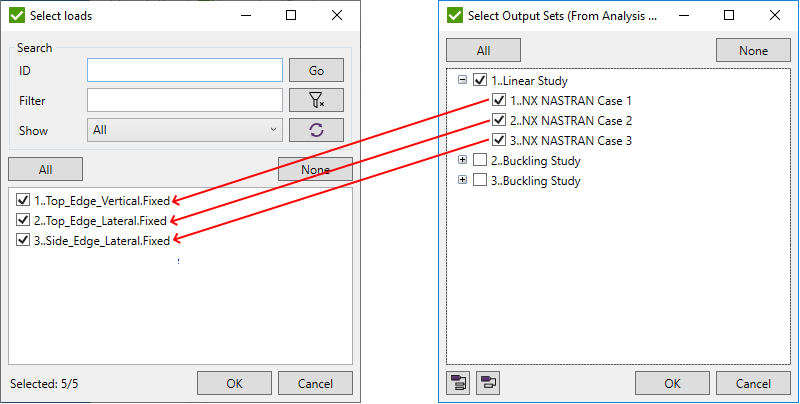
Task: Collapse the 1..Linear Study tree node
Action: pos(462,81)
